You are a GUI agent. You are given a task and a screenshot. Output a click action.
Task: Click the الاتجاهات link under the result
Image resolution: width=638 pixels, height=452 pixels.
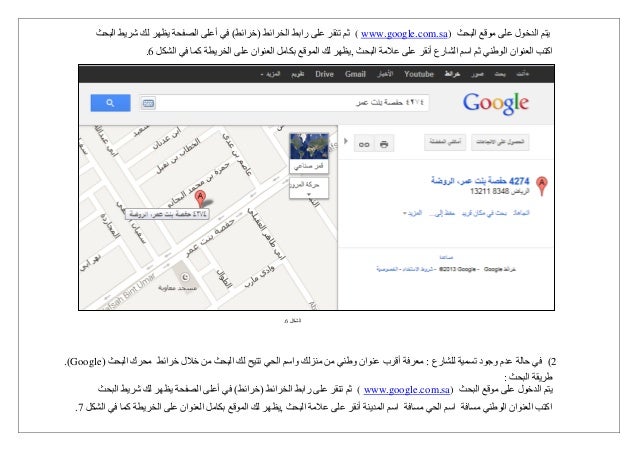[x=521, y=213]
